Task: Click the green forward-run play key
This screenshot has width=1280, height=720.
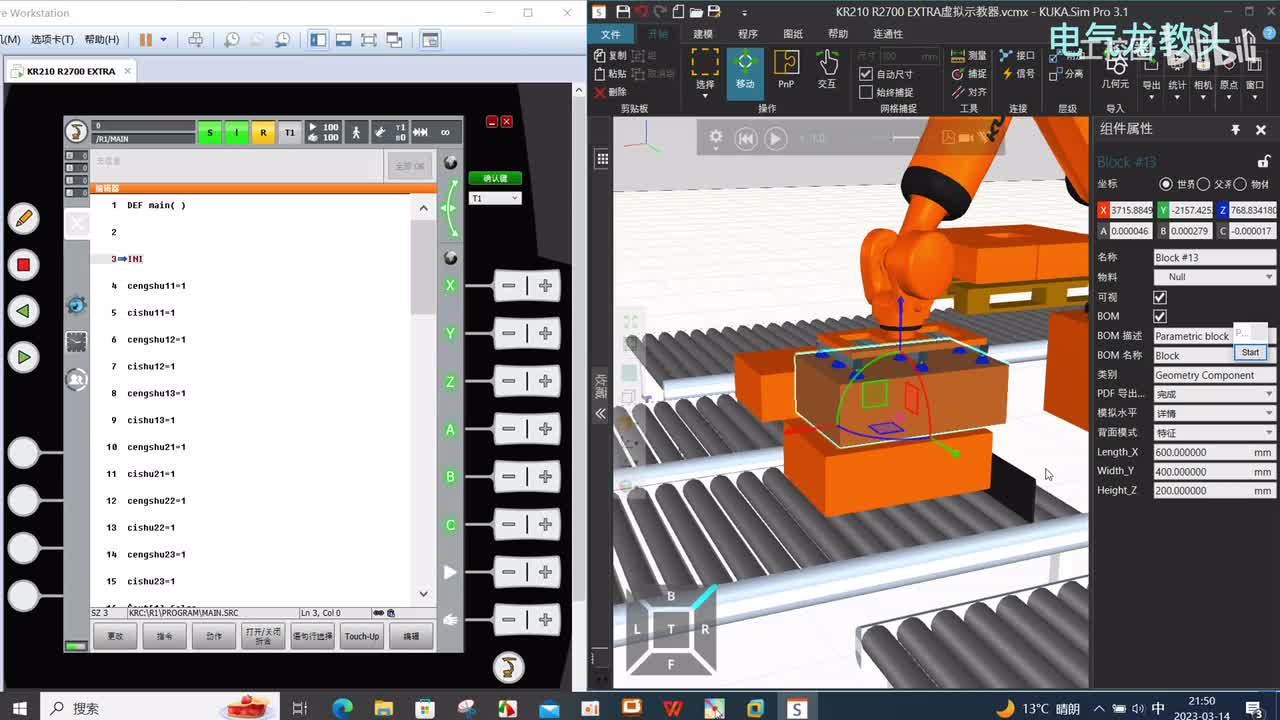Action: point(23,357)
